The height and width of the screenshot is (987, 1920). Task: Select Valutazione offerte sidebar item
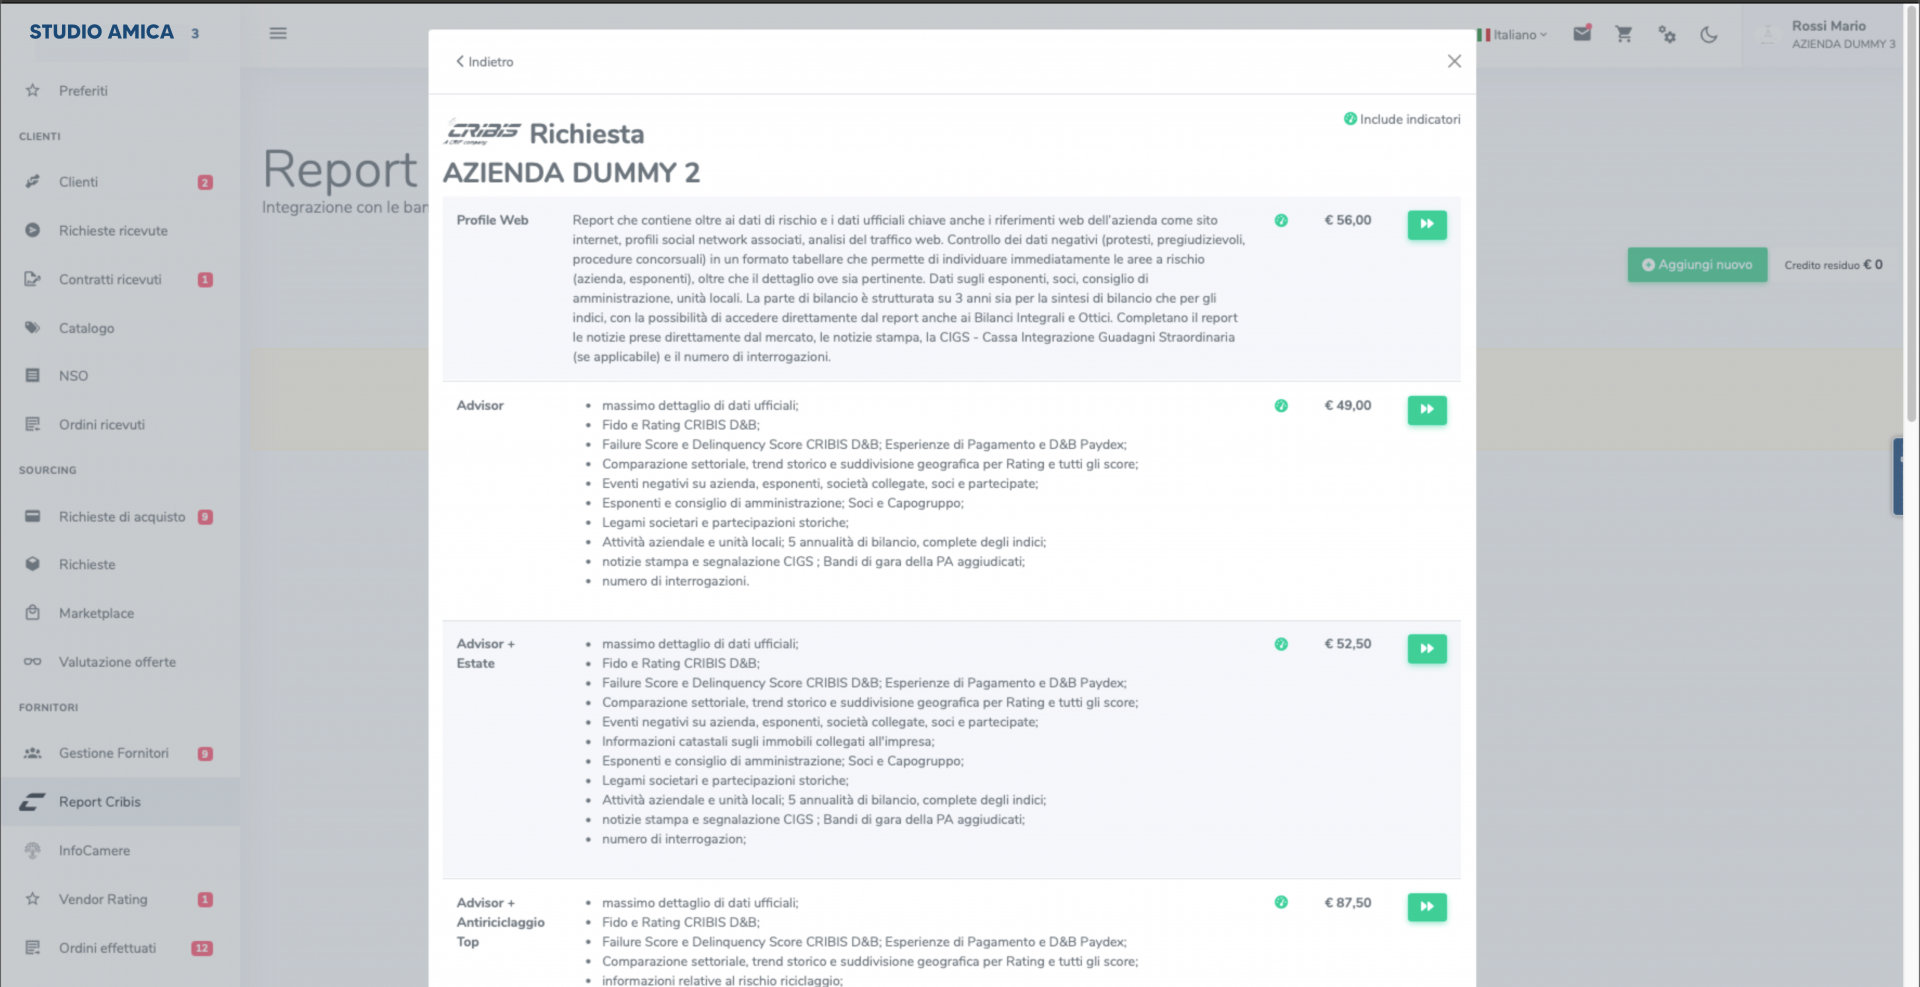coord(120,662)
